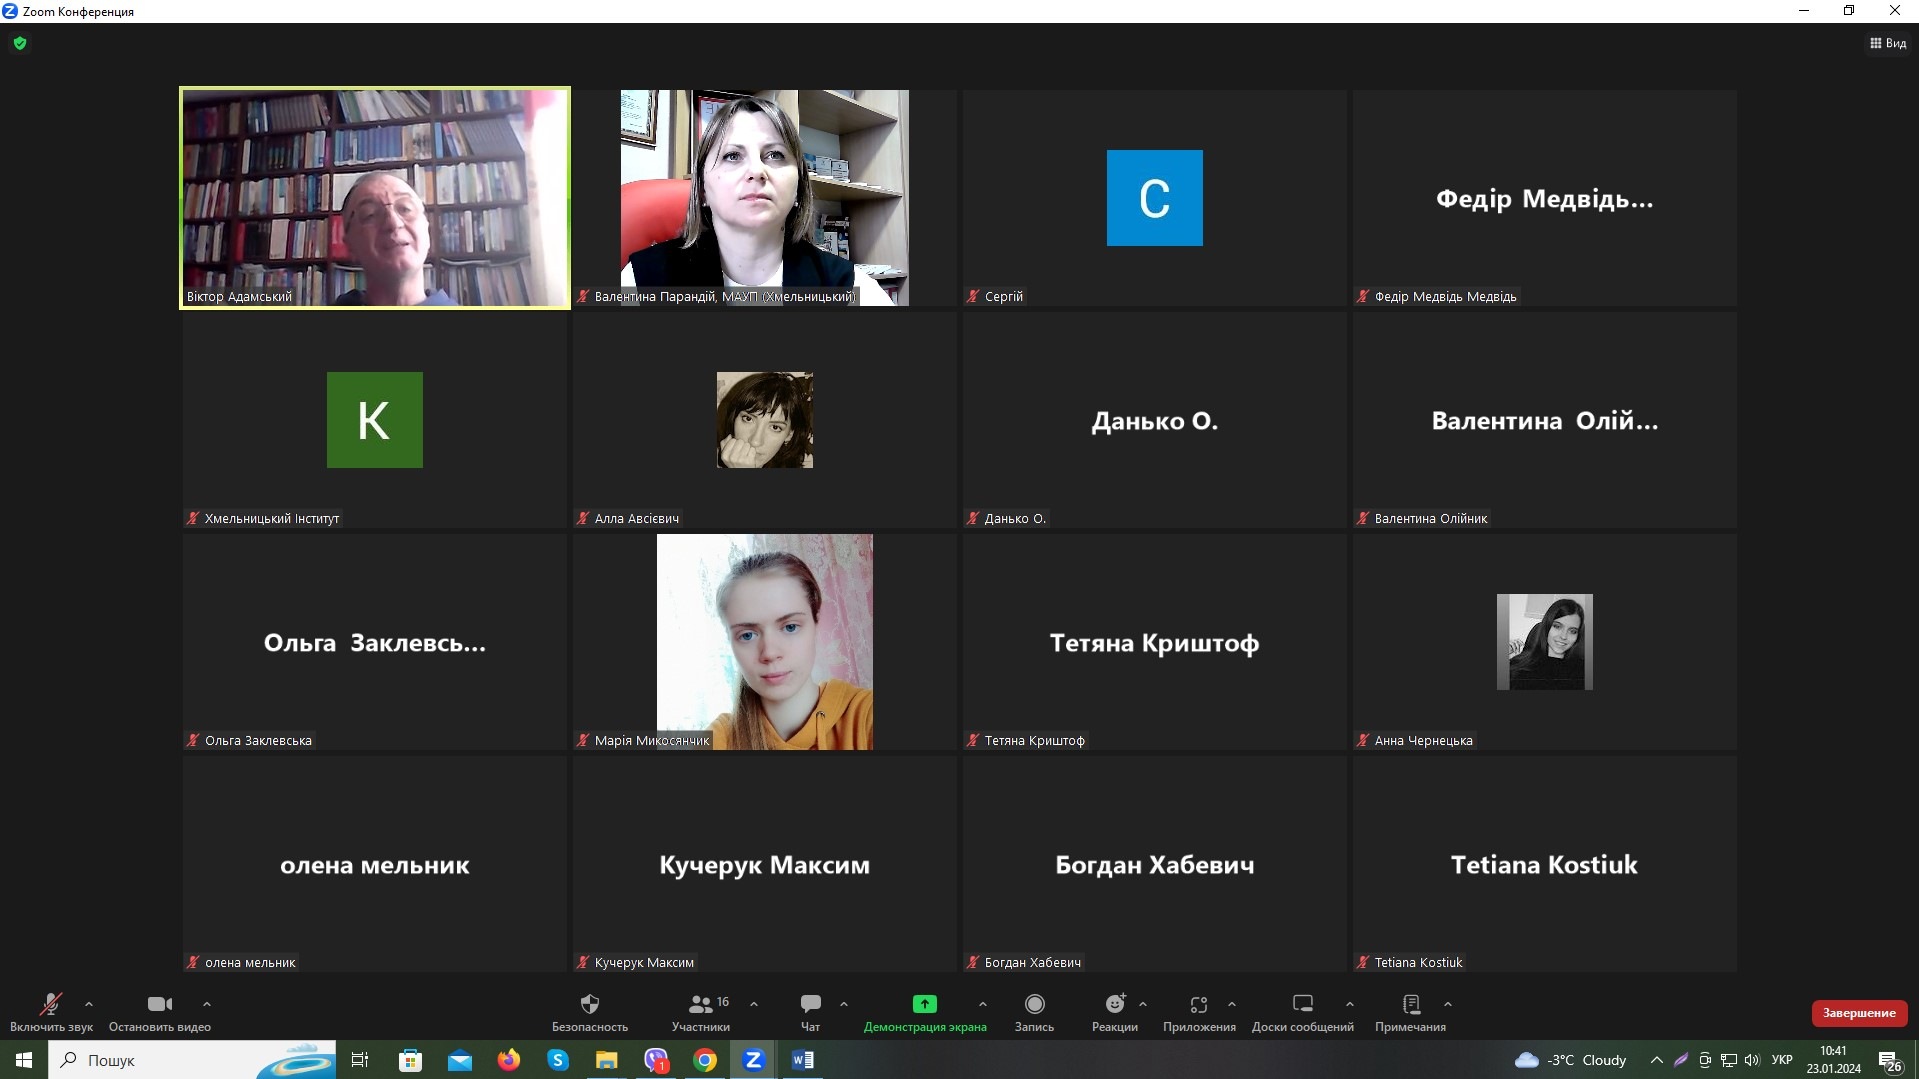Expand video options arrow beside Остановить видео
This screenshot has width=1919, height=1079.
click(x=207, y=1004)
